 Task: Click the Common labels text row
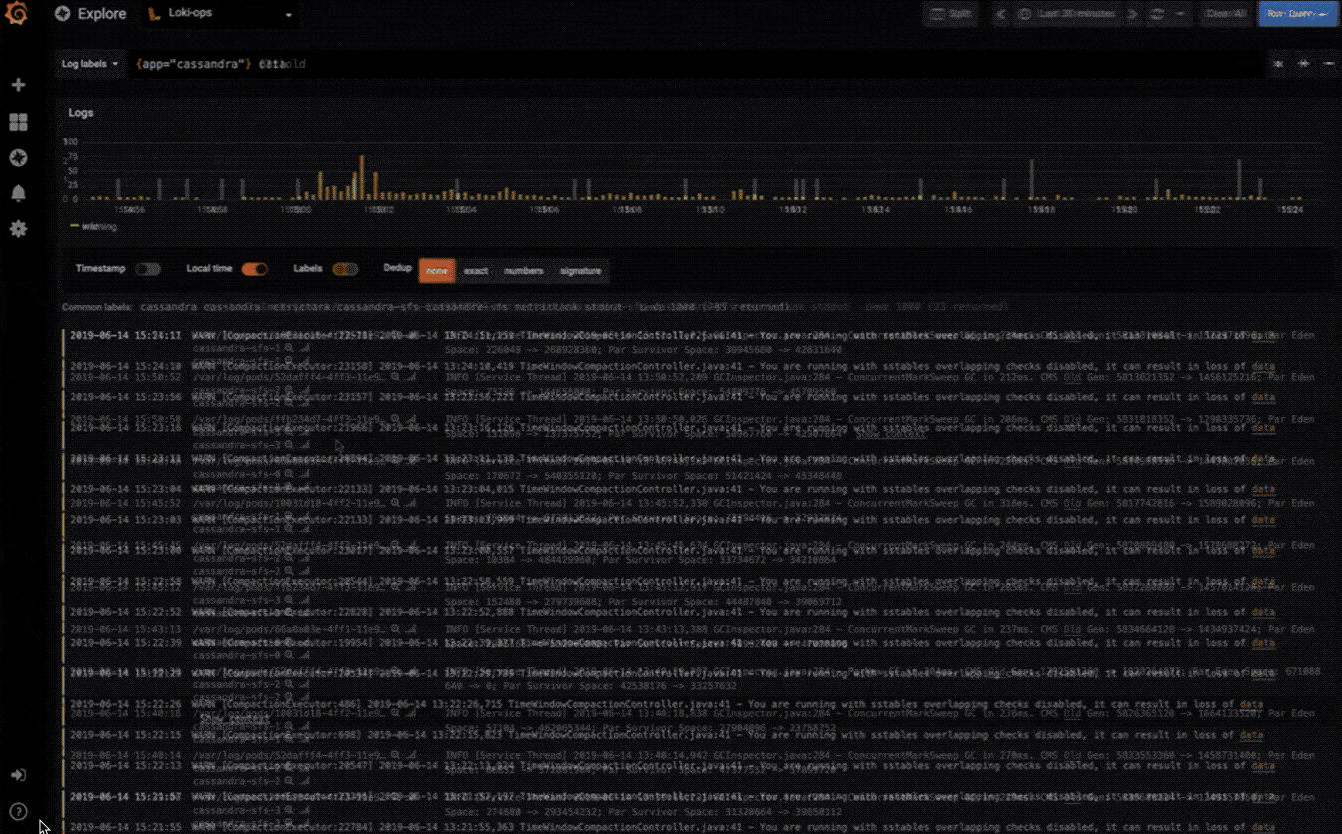click(535, 307)
